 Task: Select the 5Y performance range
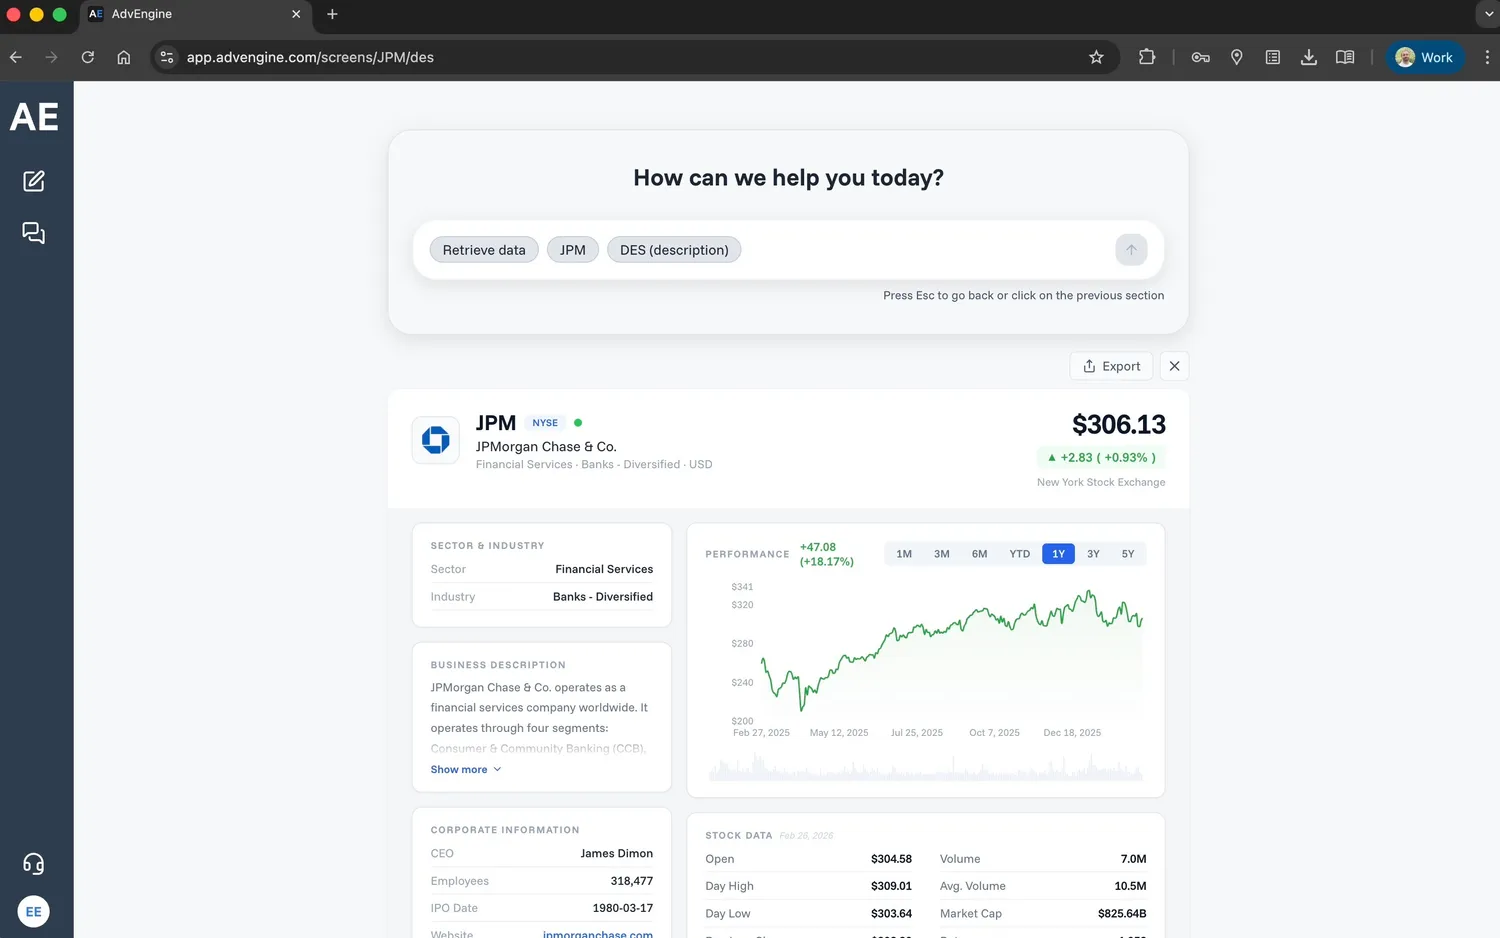[1128, 554]
